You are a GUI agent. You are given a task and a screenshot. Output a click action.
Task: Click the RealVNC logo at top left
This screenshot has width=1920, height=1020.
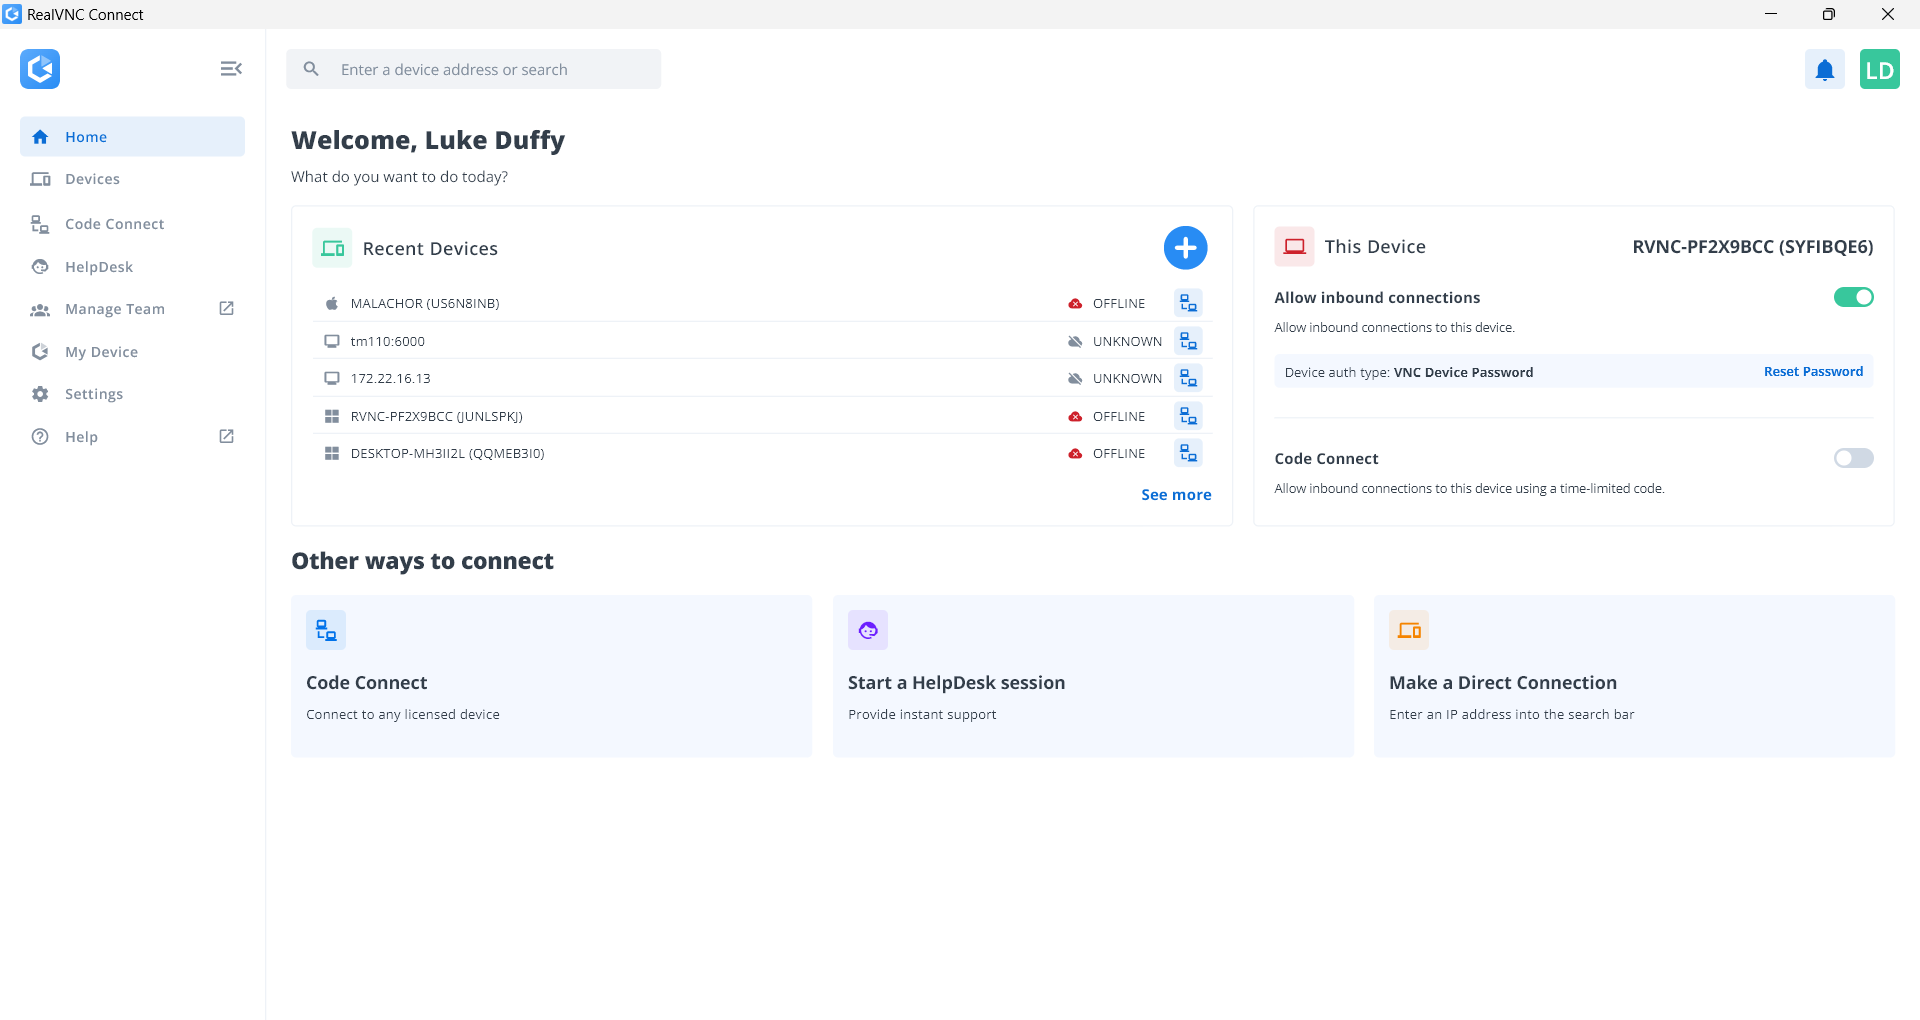coord(39,69)
